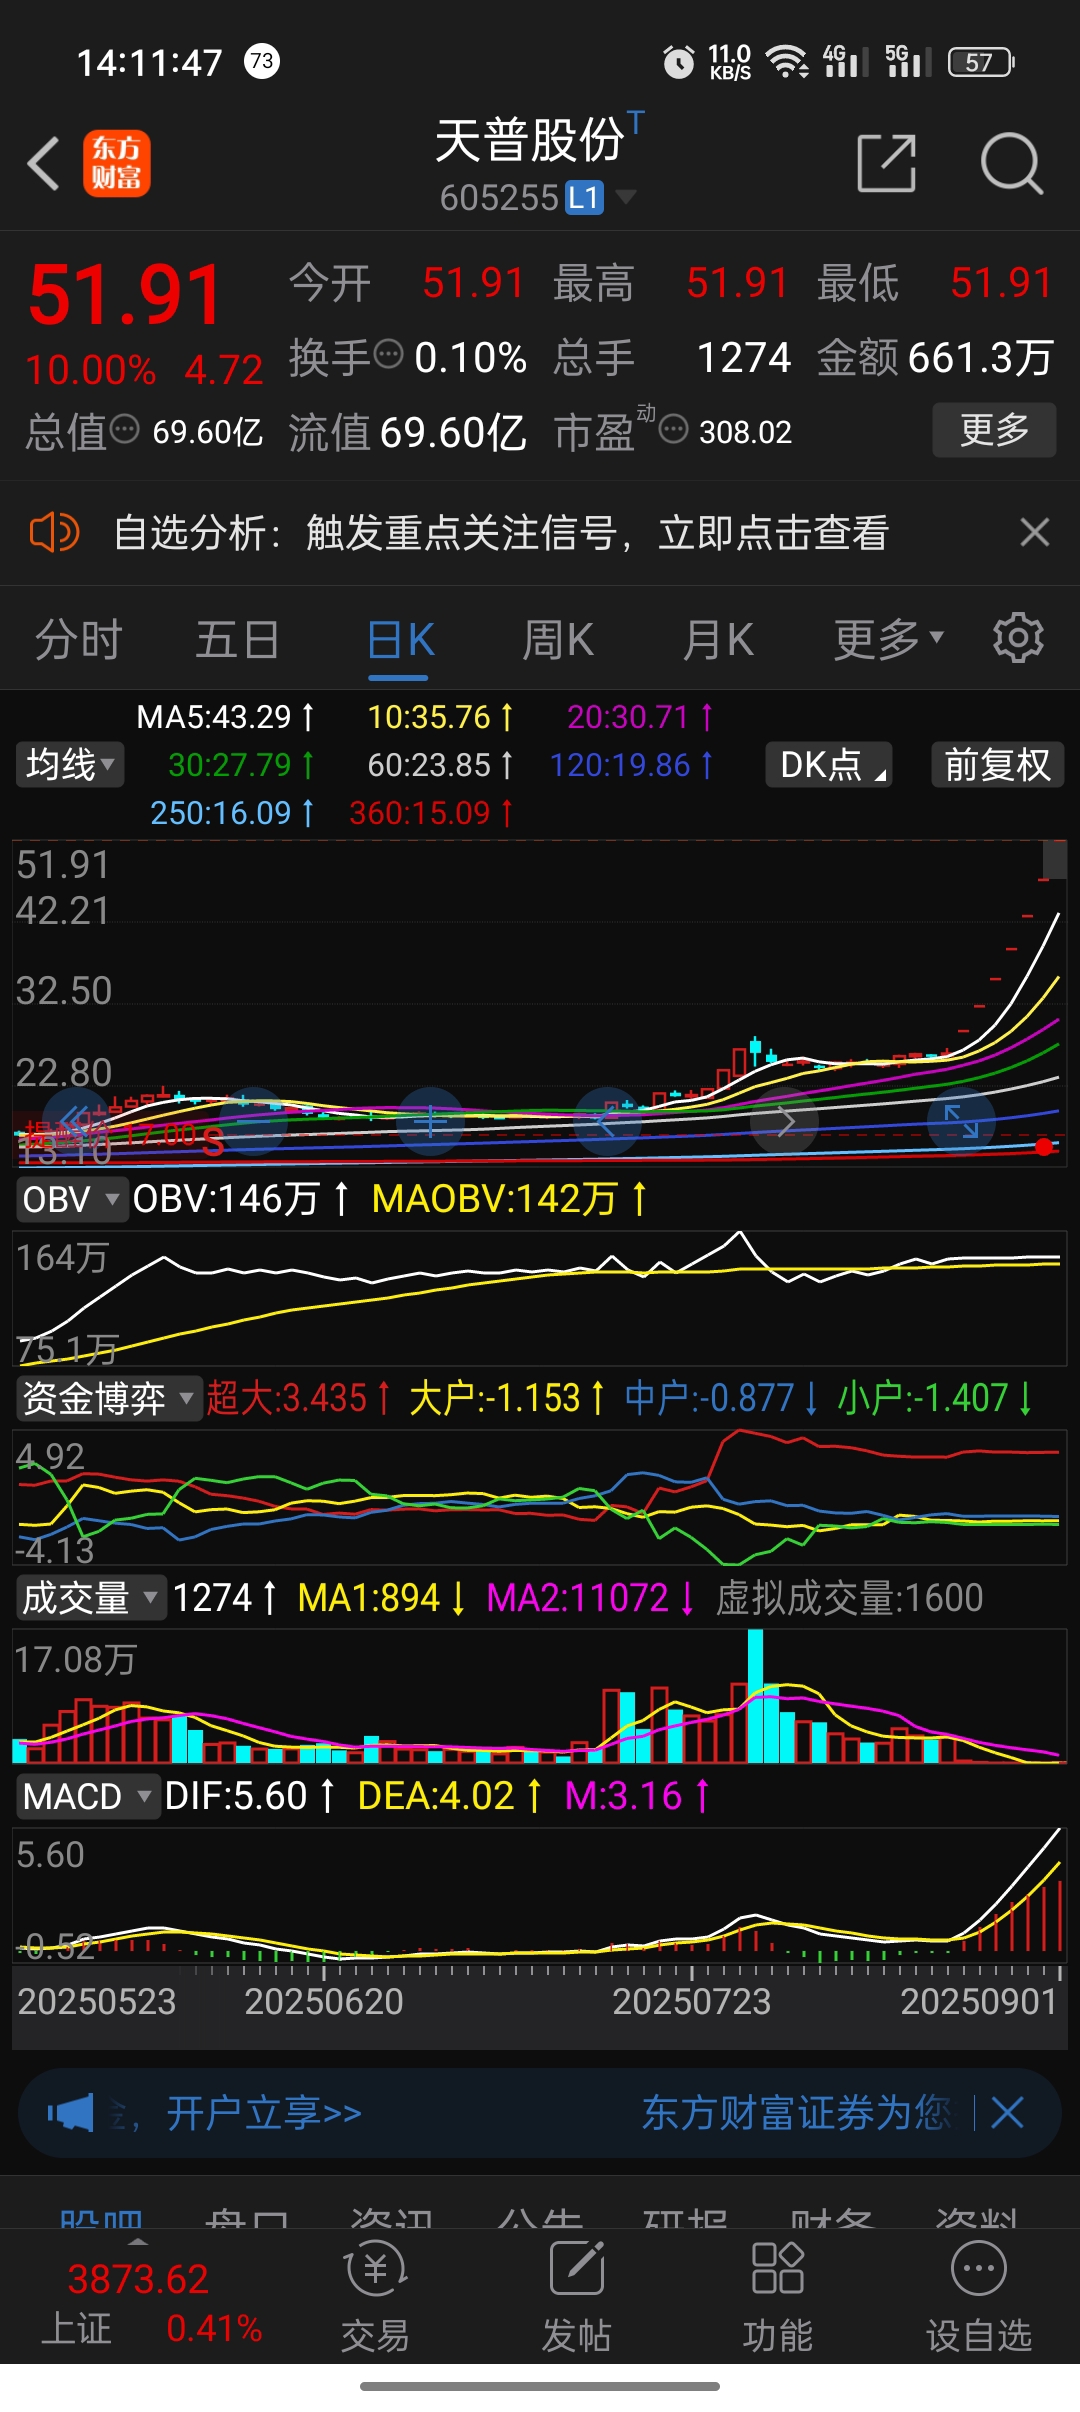Tap the Wi-Fi icon in status bar
This screenshot has height=2412, width=1080.
coord(788,62)
